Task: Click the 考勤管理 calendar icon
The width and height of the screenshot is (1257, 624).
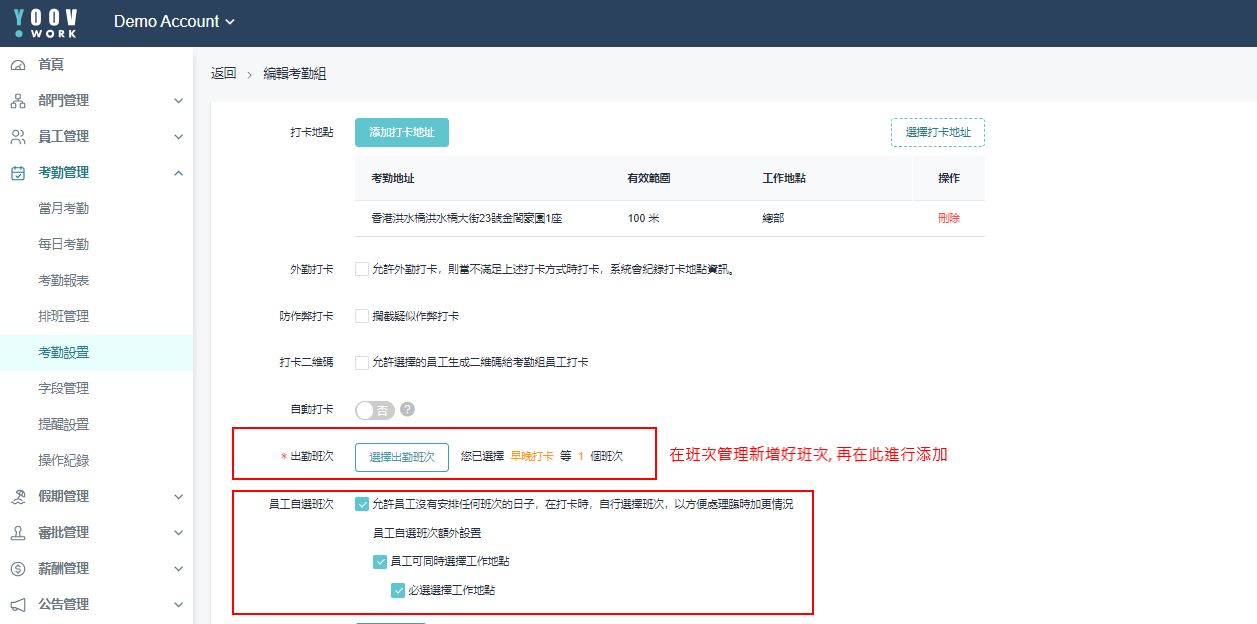Action: click(18, 173)
